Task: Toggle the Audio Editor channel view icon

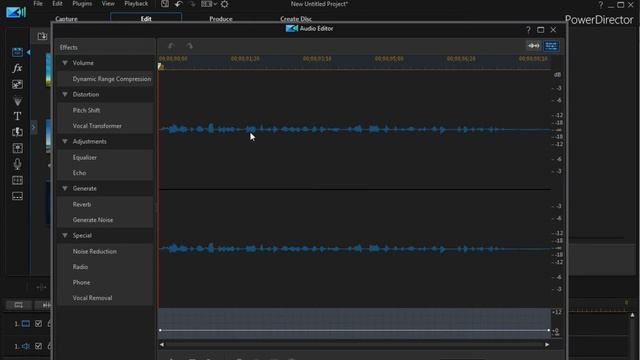Action: [551, 46]
